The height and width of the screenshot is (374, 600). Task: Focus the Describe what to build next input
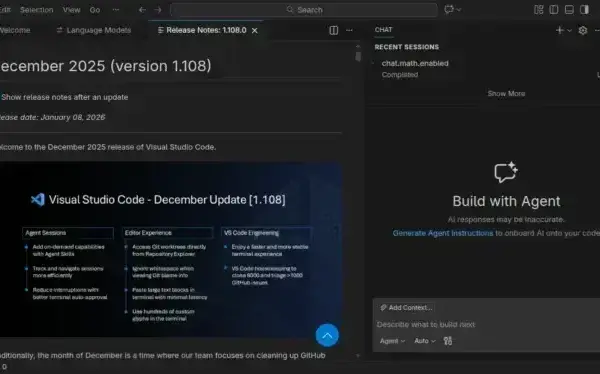(486, 325)
